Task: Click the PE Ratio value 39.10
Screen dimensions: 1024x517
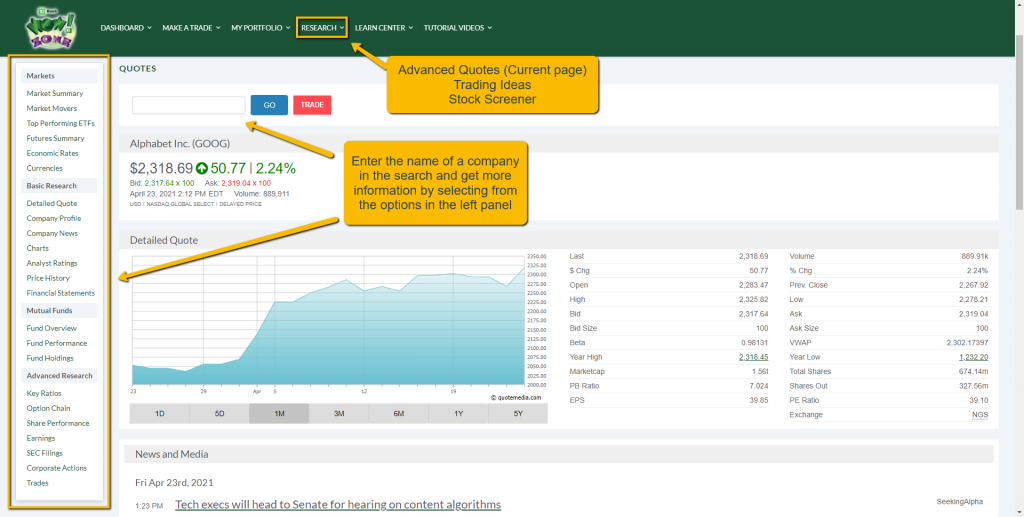Action: 980,401
